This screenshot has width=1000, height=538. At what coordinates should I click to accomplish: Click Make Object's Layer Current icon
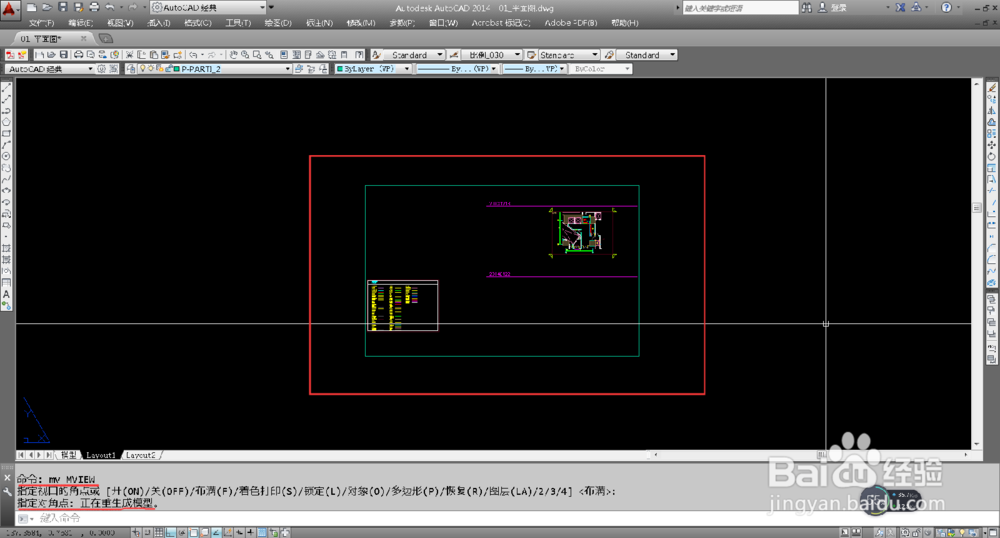pos(298,69)
